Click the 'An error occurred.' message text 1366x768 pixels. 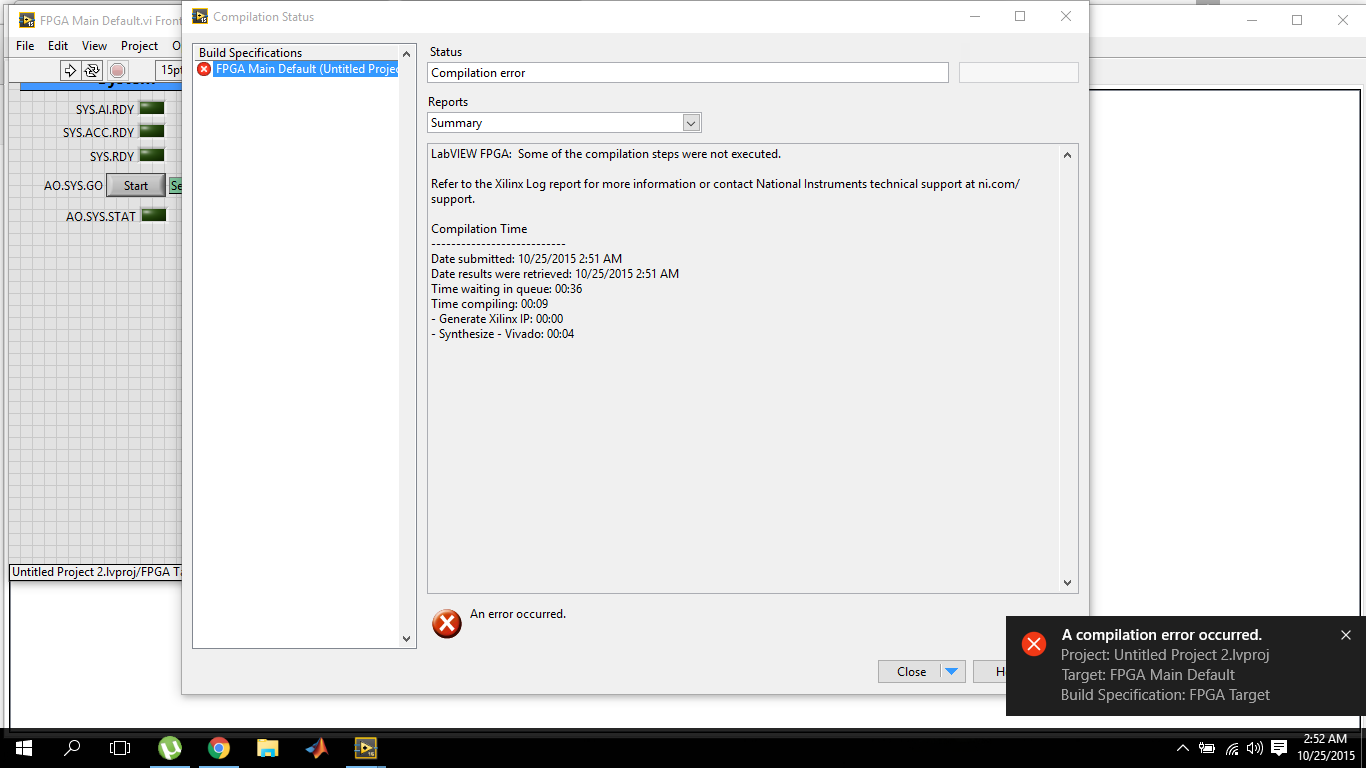(x=518, y=614)
